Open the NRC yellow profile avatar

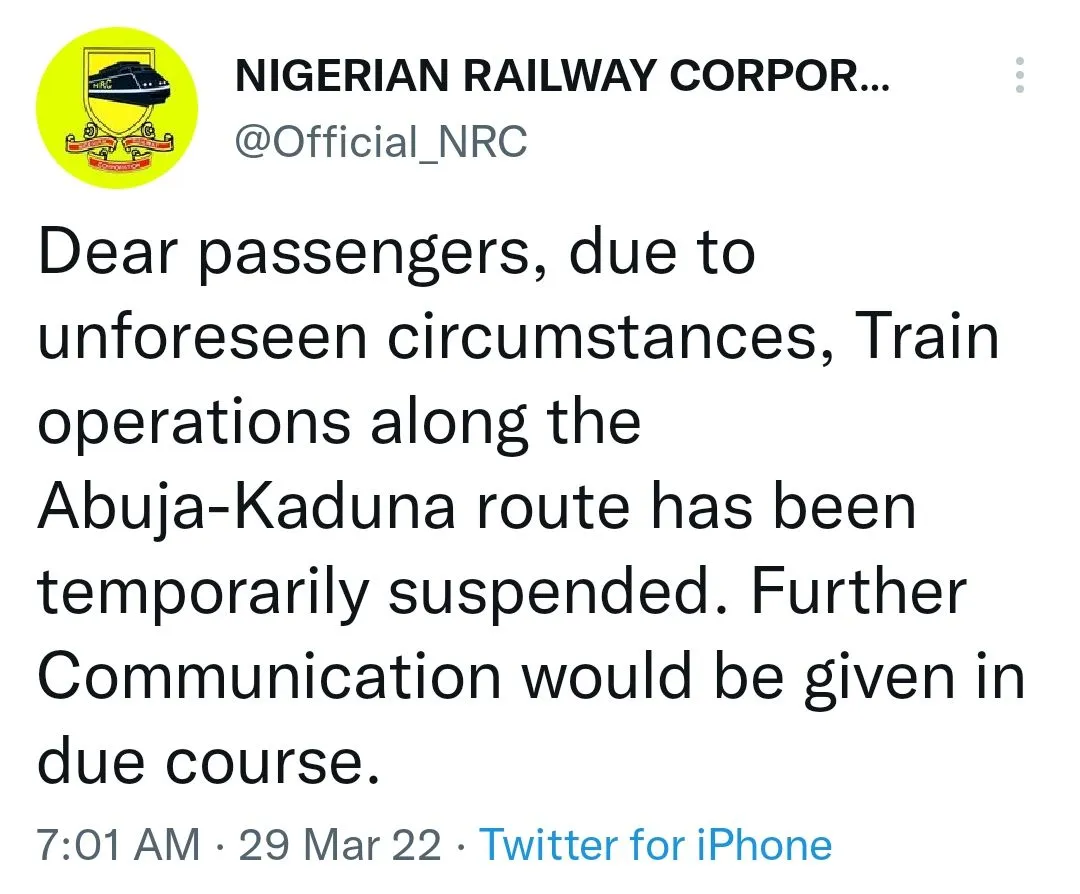tap(117, 107)
